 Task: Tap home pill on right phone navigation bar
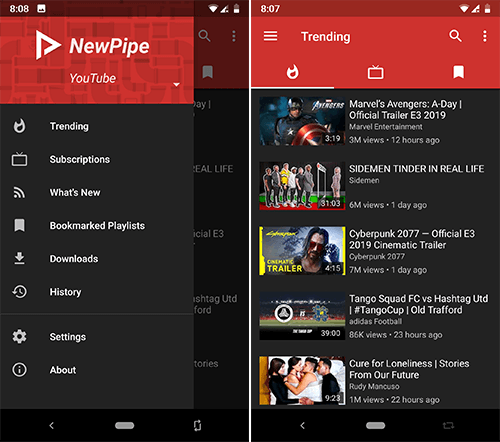[x=375, y=425]
